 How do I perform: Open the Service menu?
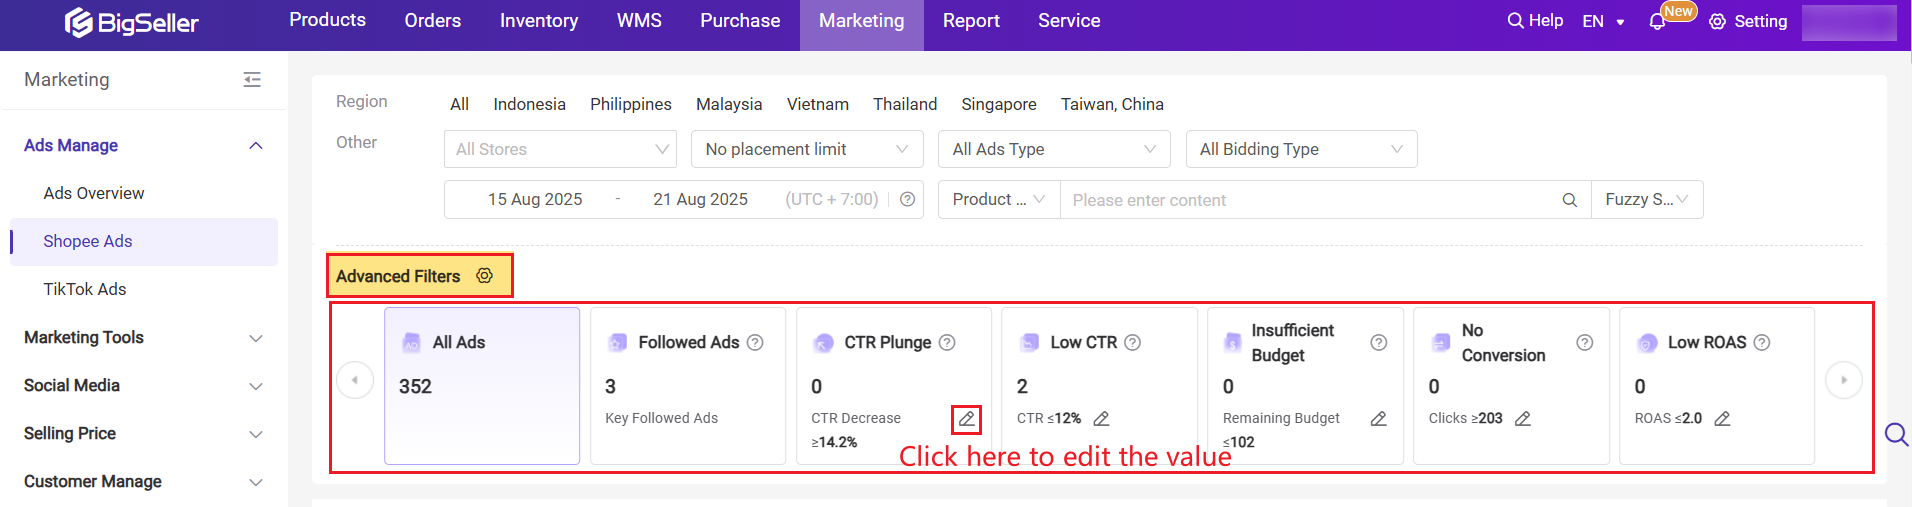(1069, 20)
